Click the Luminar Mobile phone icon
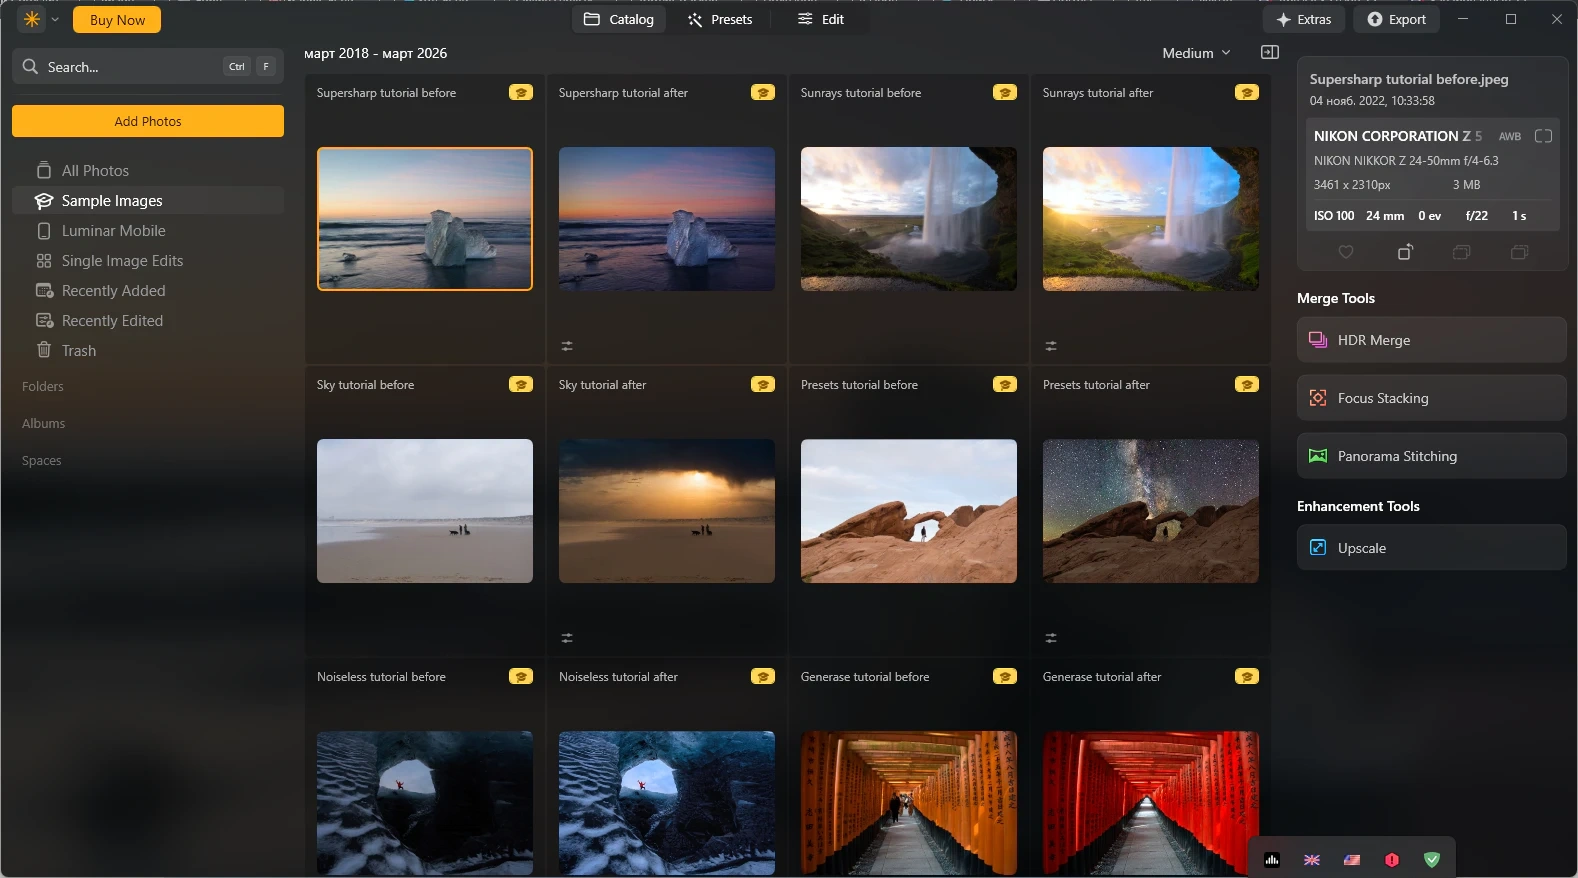The width and height of the screenshot is (1578, 878). click(x=44, y=231)
